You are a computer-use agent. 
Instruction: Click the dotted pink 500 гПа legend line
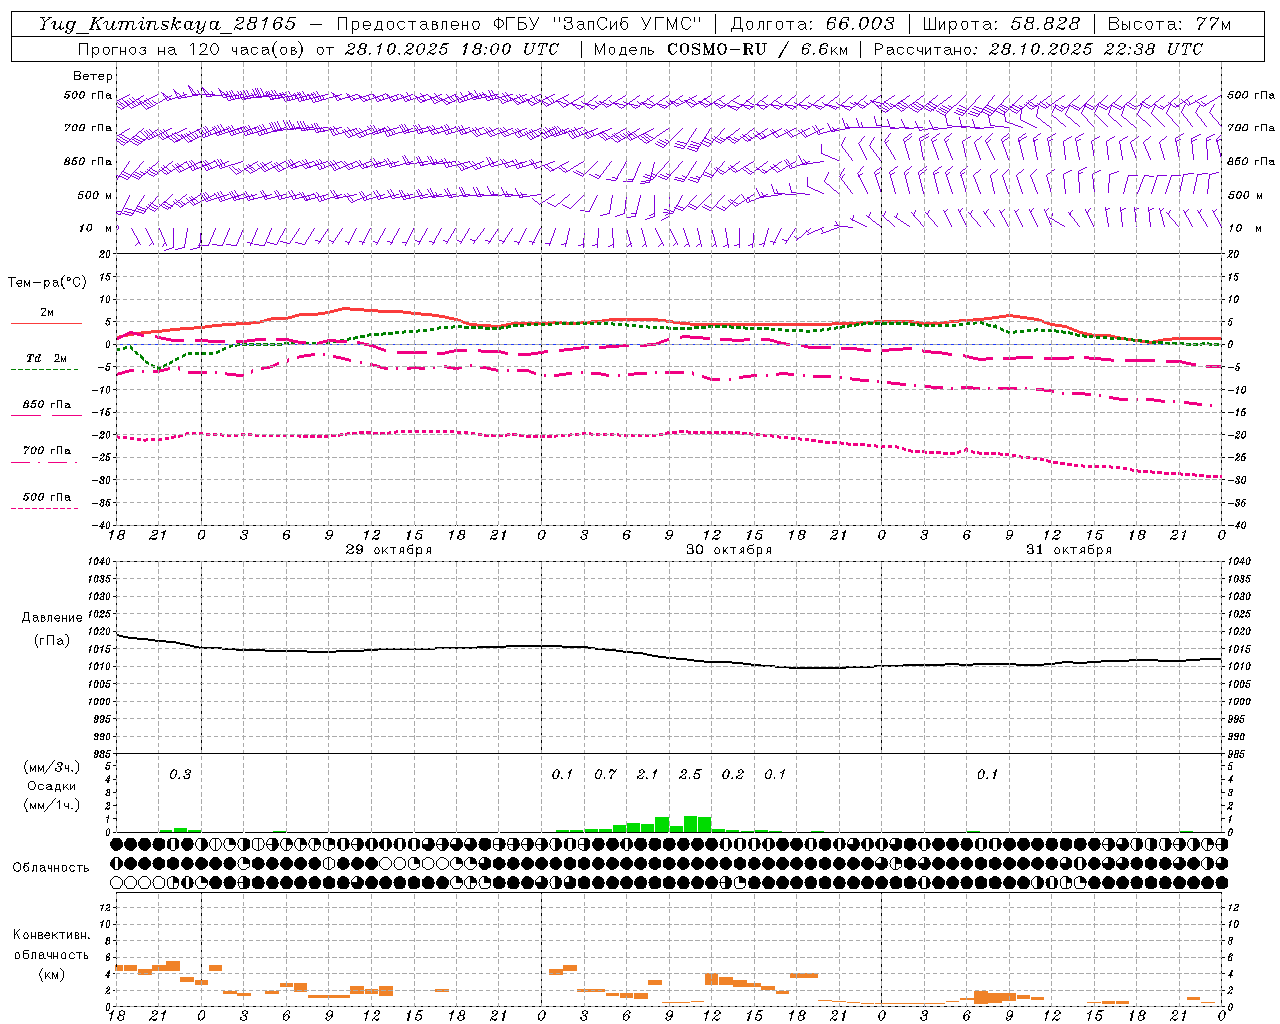point(44,508)
